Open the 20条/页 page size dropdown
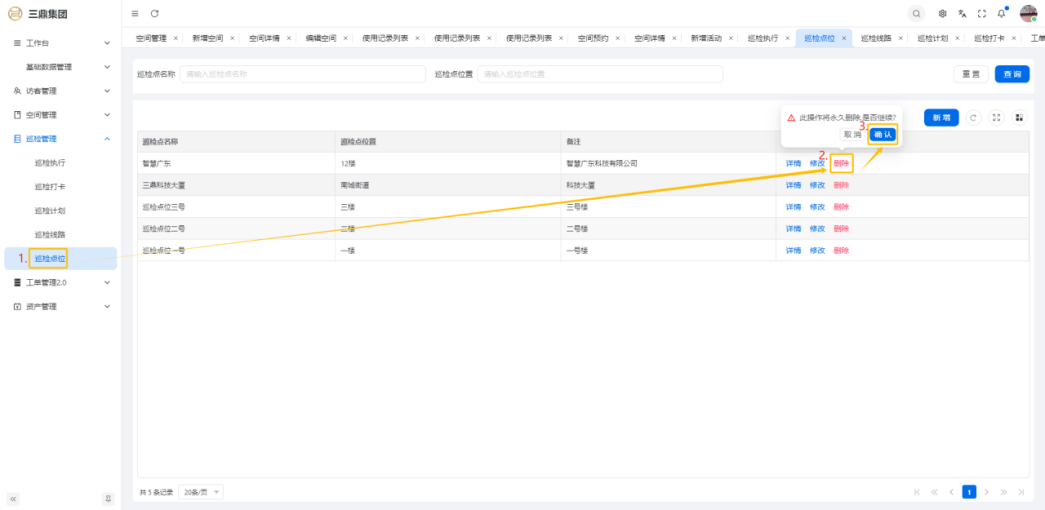 [202, 492]
